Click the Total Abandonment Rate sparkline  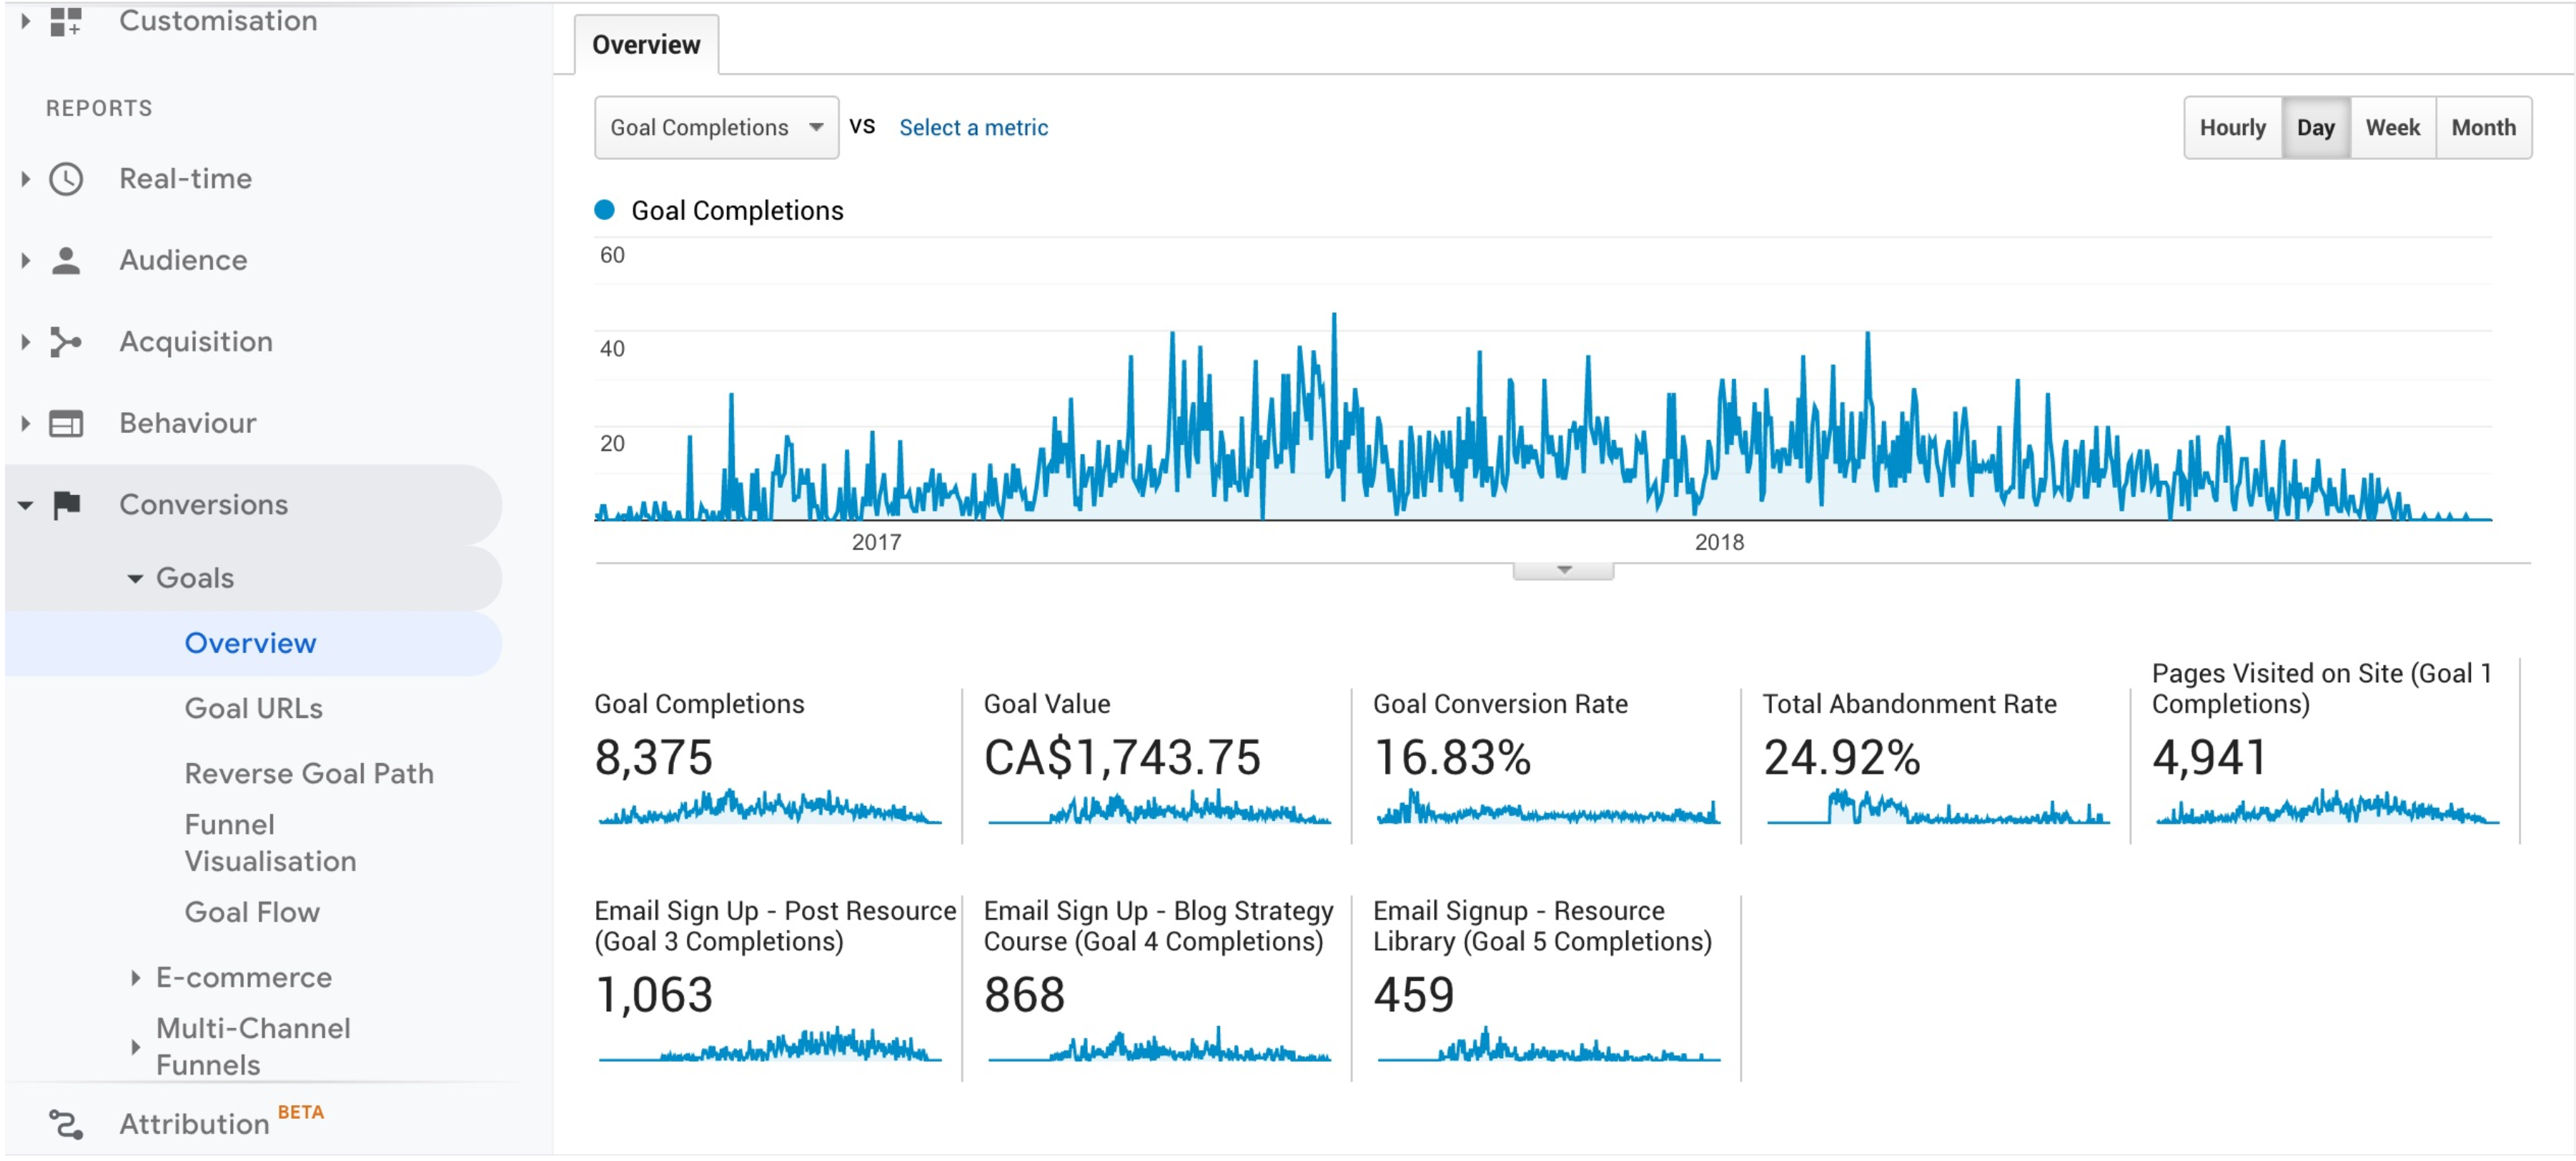click(x=1938, y=806)
